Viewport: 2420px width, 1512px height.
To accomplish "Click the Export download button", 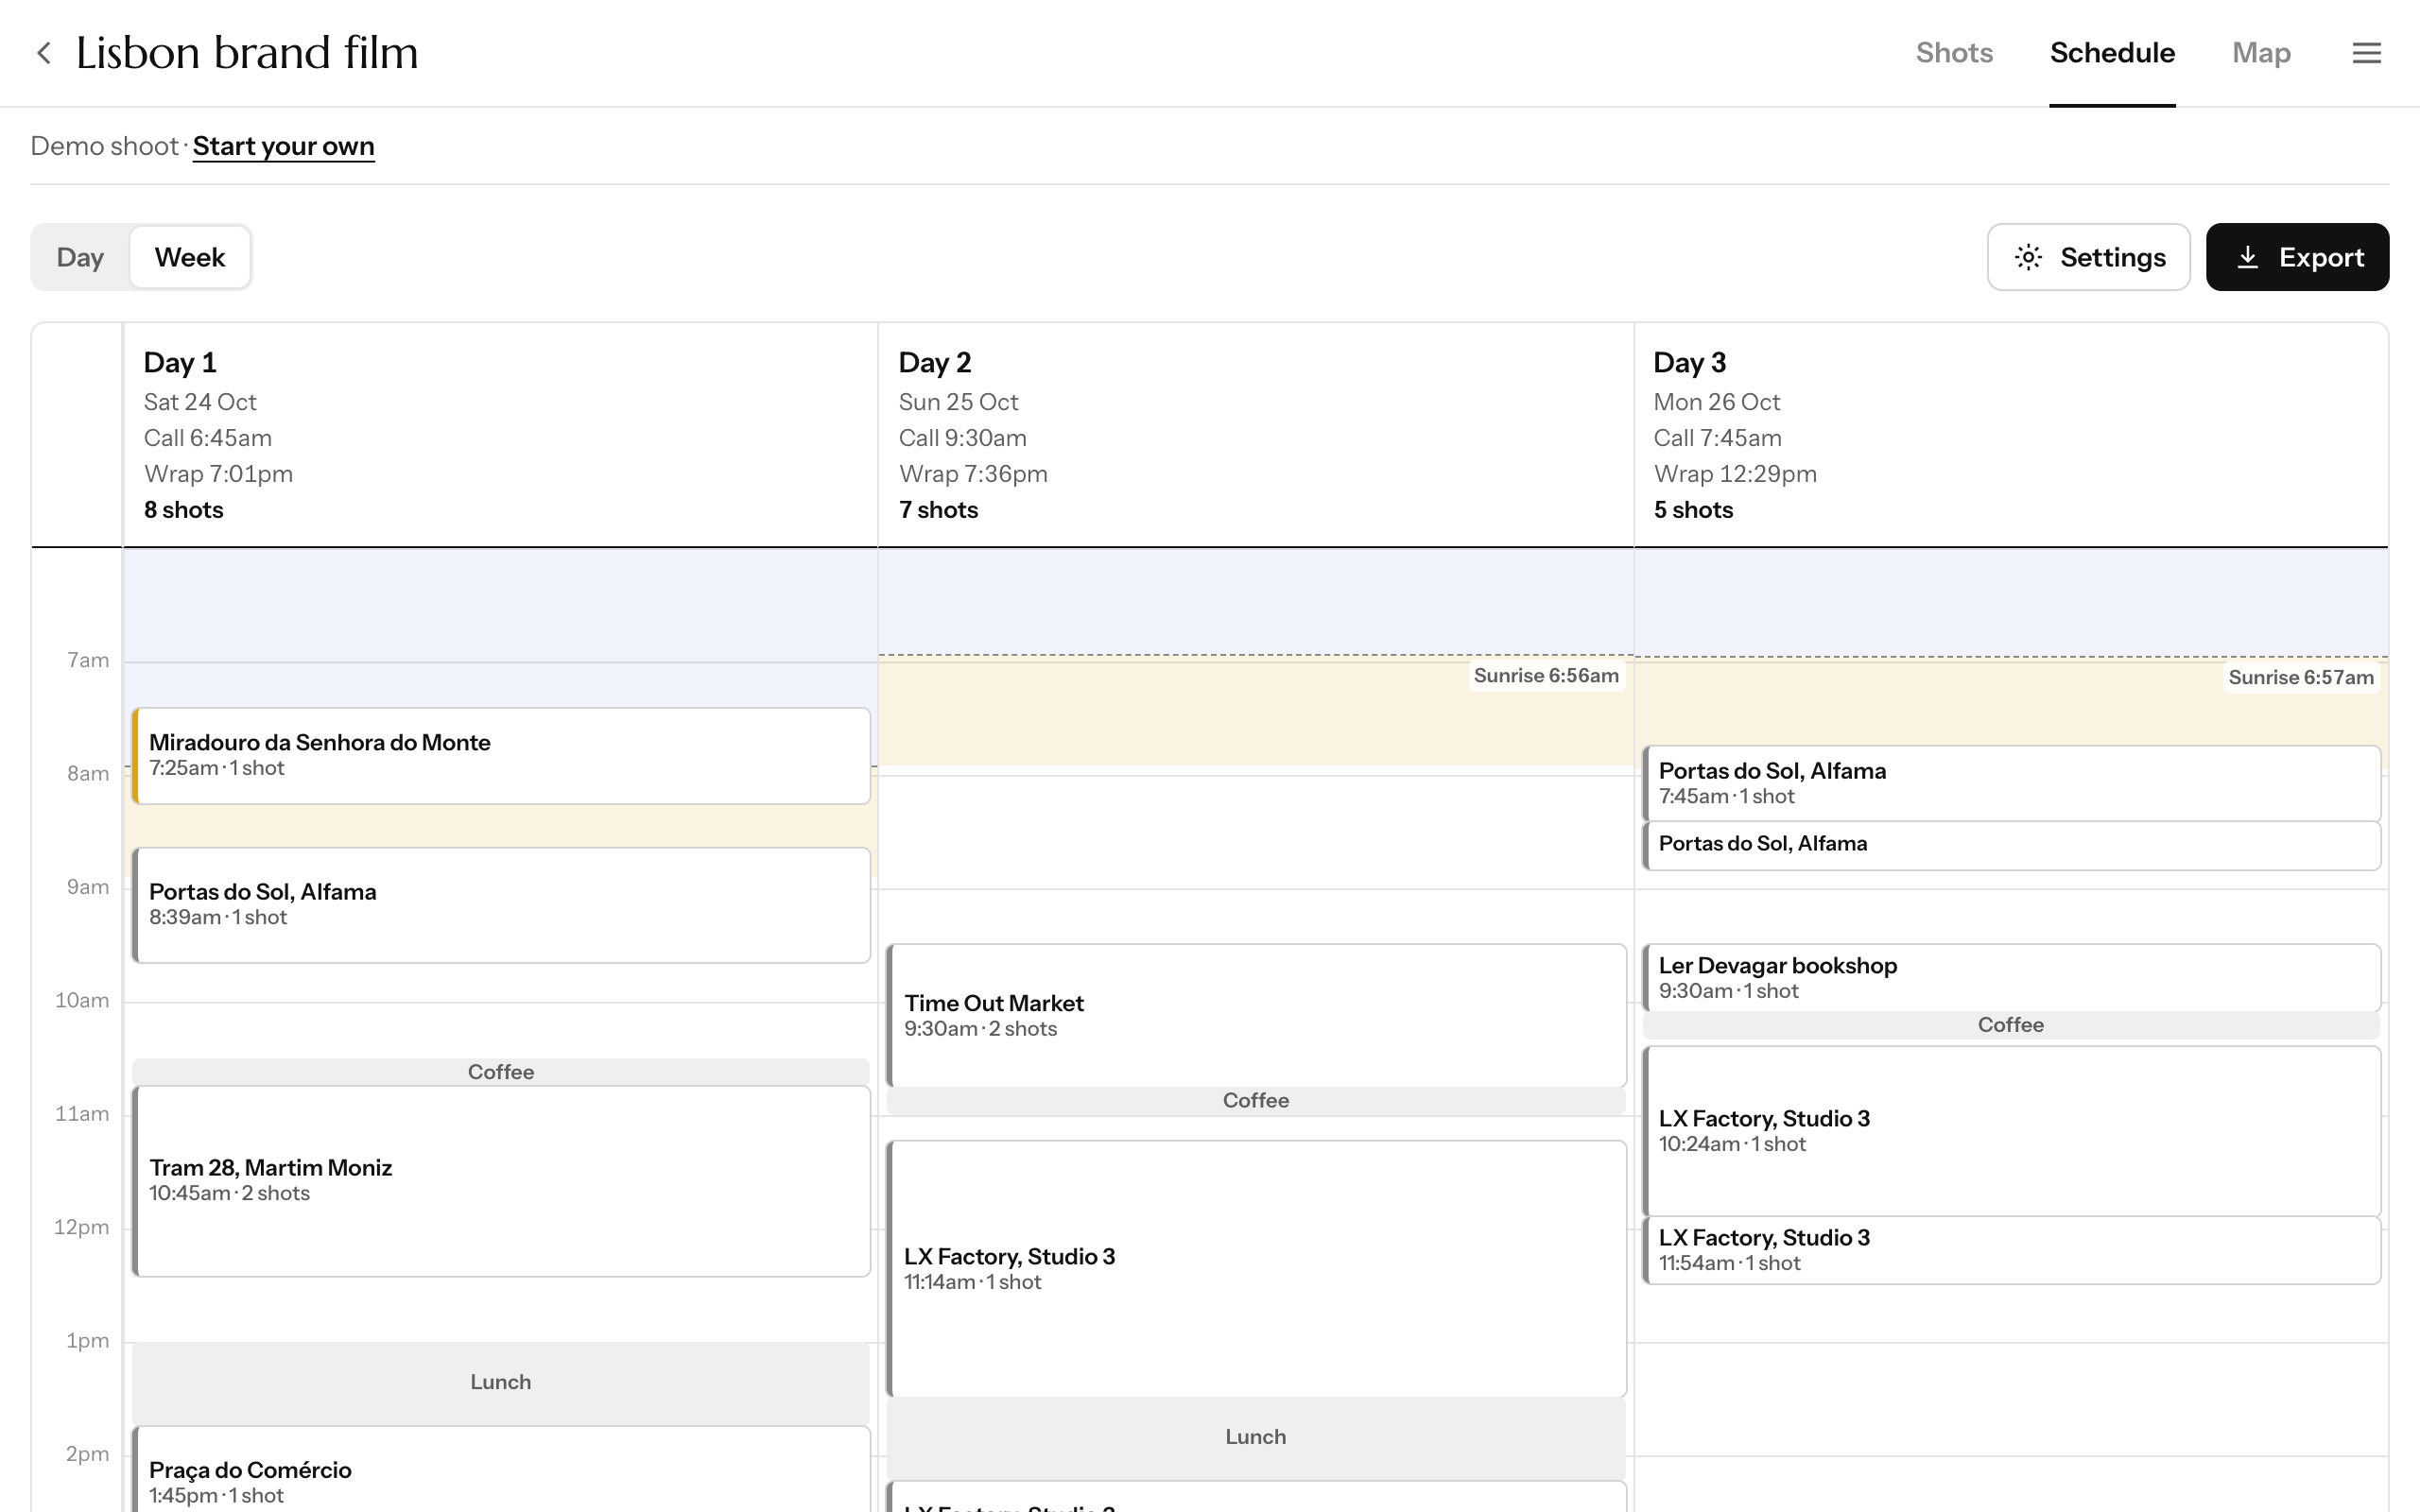I will tap(2297, 257).
